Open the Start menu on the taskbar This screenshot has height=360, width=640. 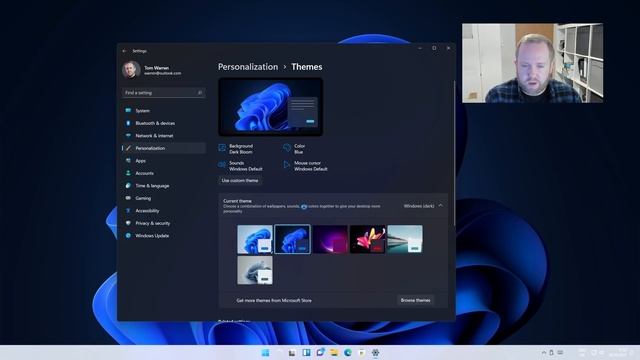265,353
